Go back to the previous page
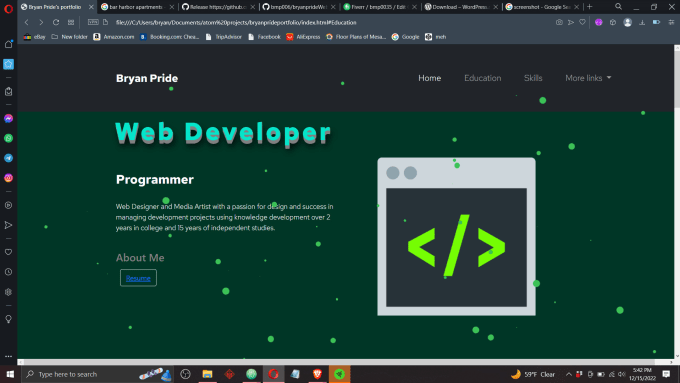This screenshot has width=680, height=383. point(26,22)
